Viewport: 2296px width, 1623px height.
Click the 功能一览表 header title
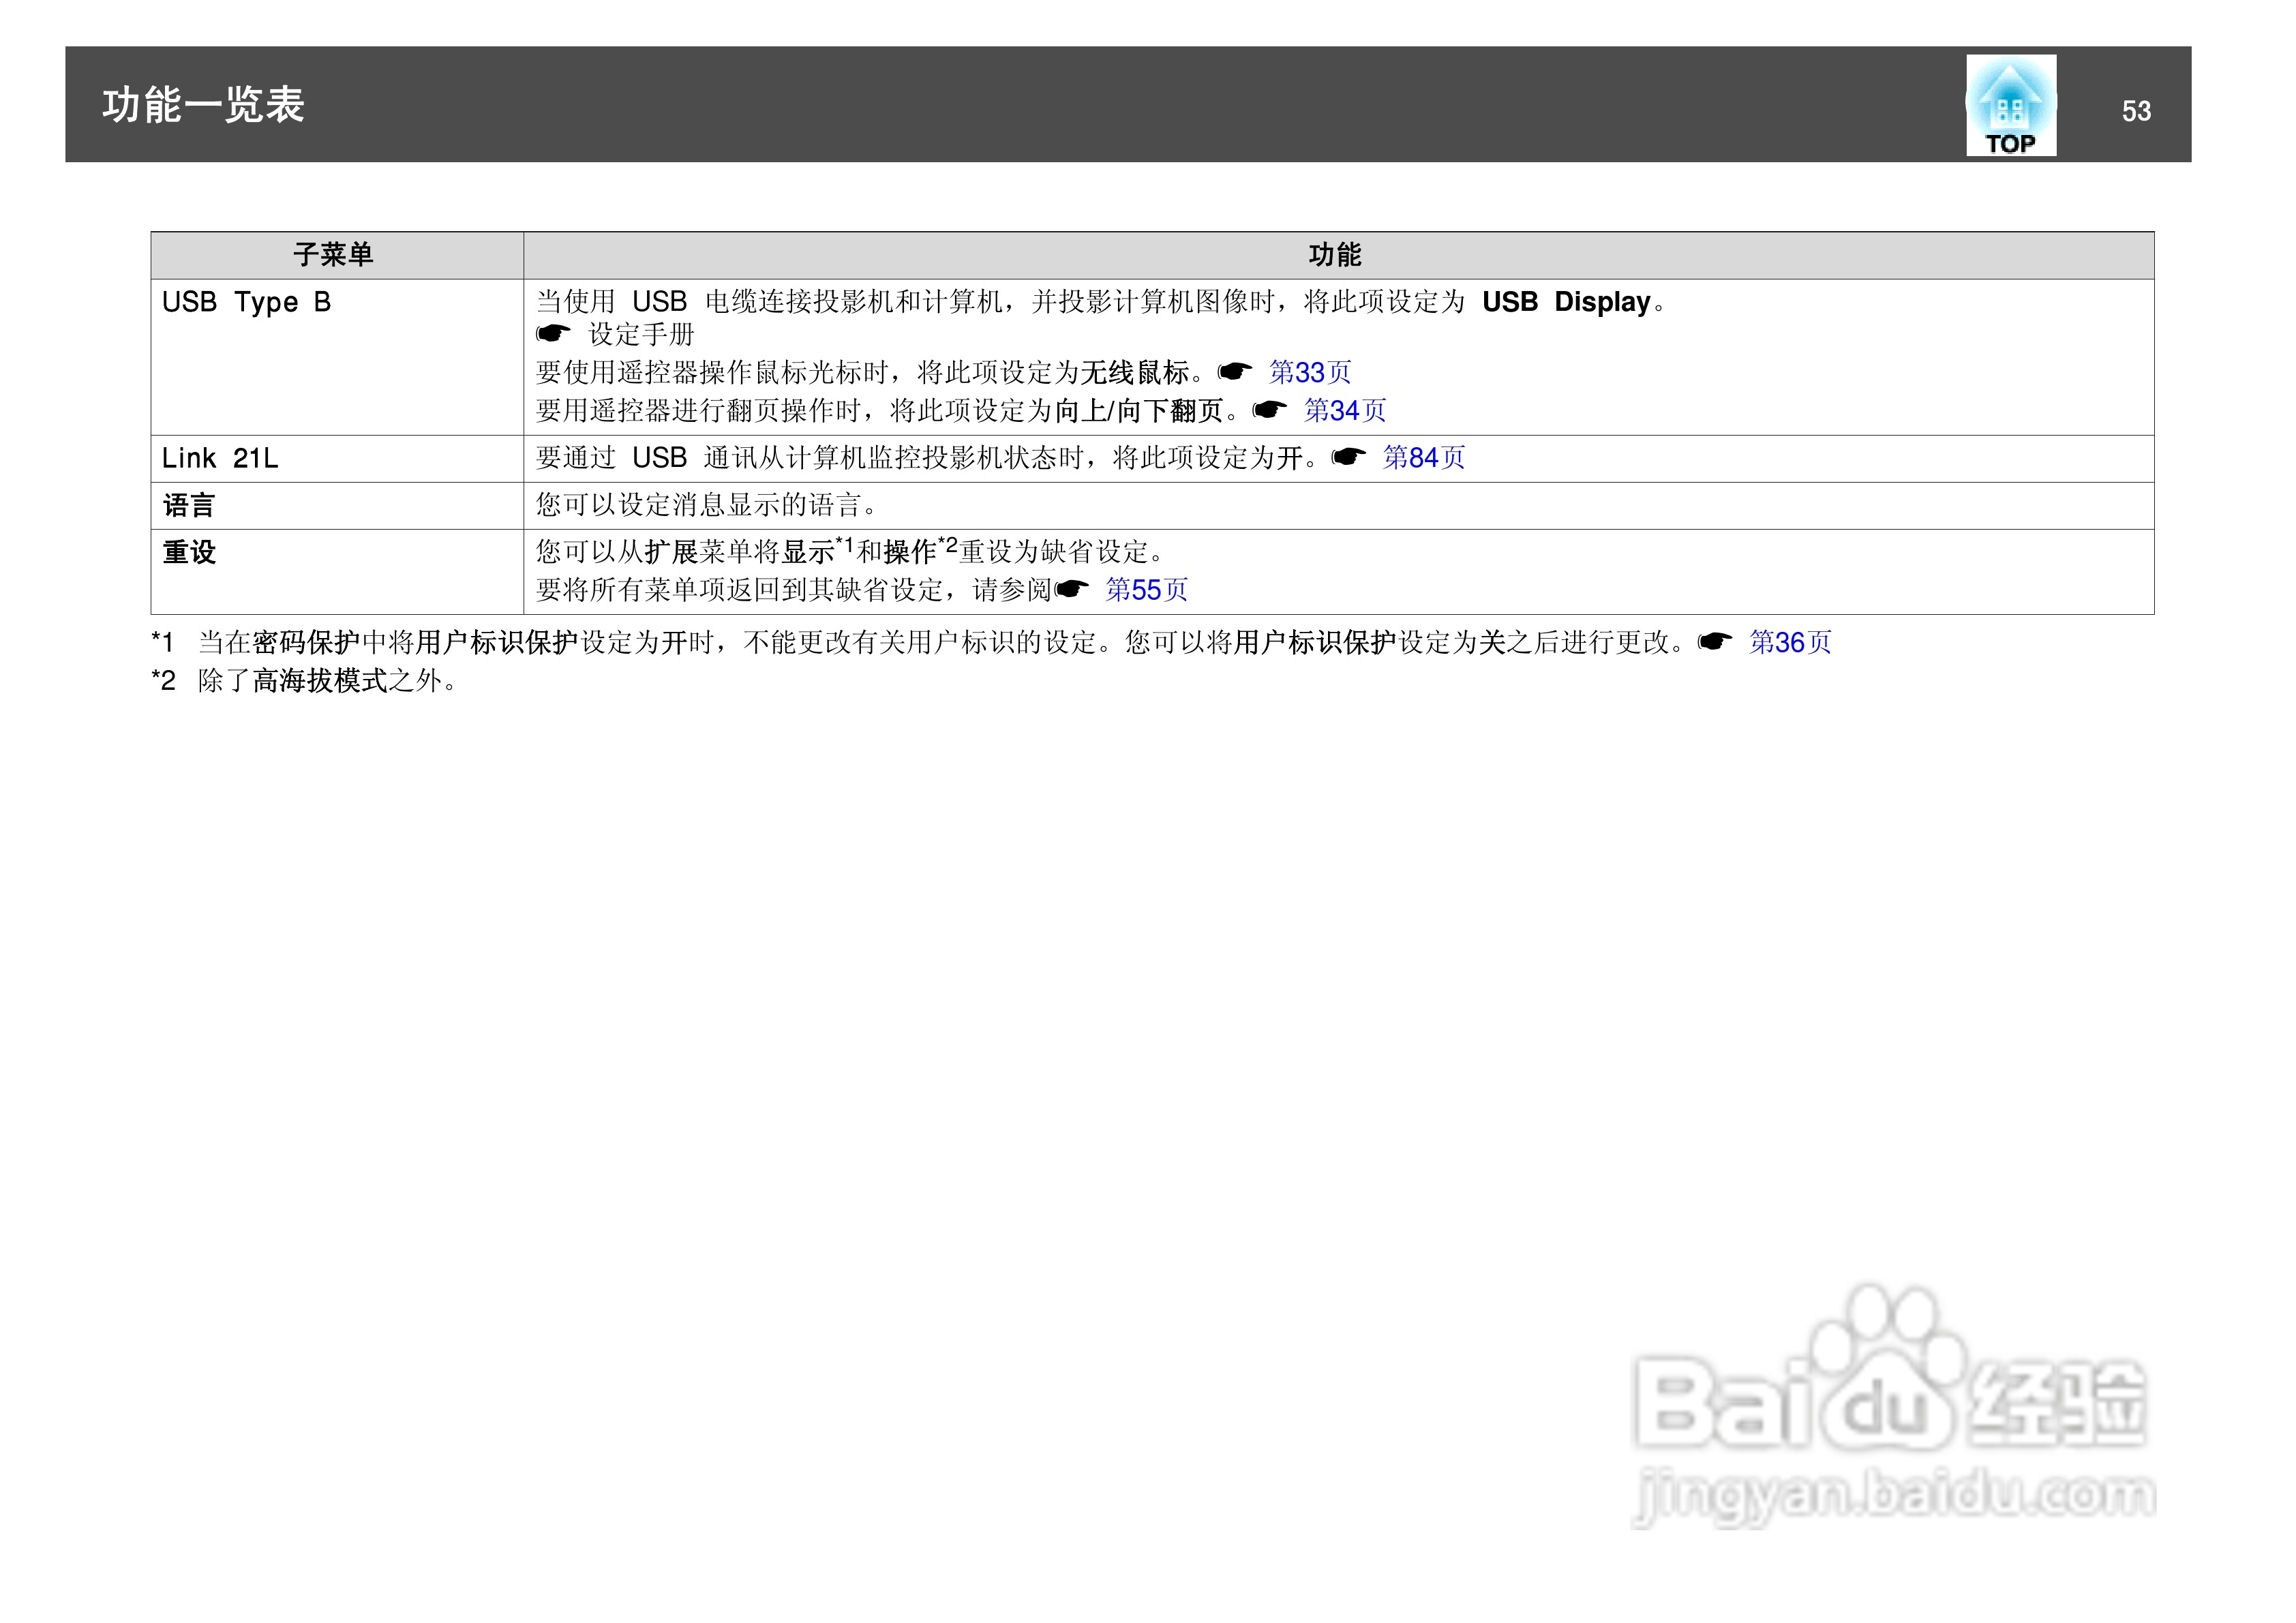click(x=203, y=105)
